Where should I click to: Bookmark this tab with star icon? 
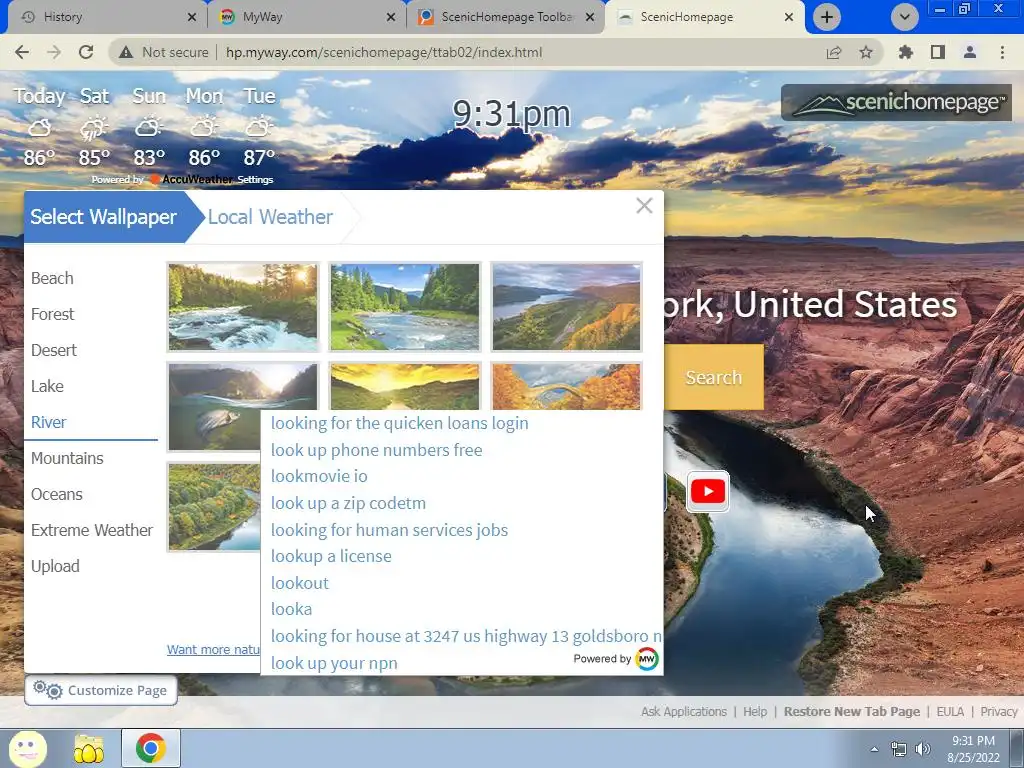pyautogui.click(x=866, y=52)
